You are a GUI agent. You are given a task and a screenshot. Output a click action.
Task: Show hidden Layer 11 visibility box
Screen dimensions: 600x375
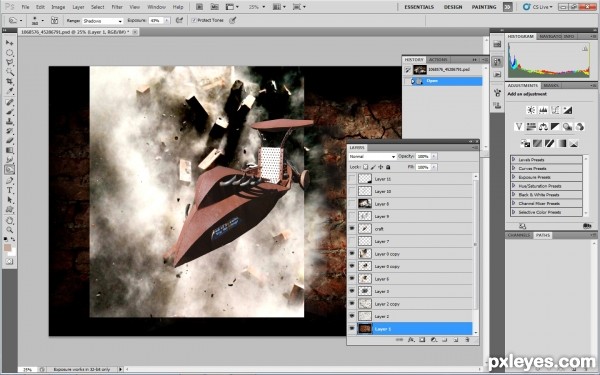[x=352, y=179]
